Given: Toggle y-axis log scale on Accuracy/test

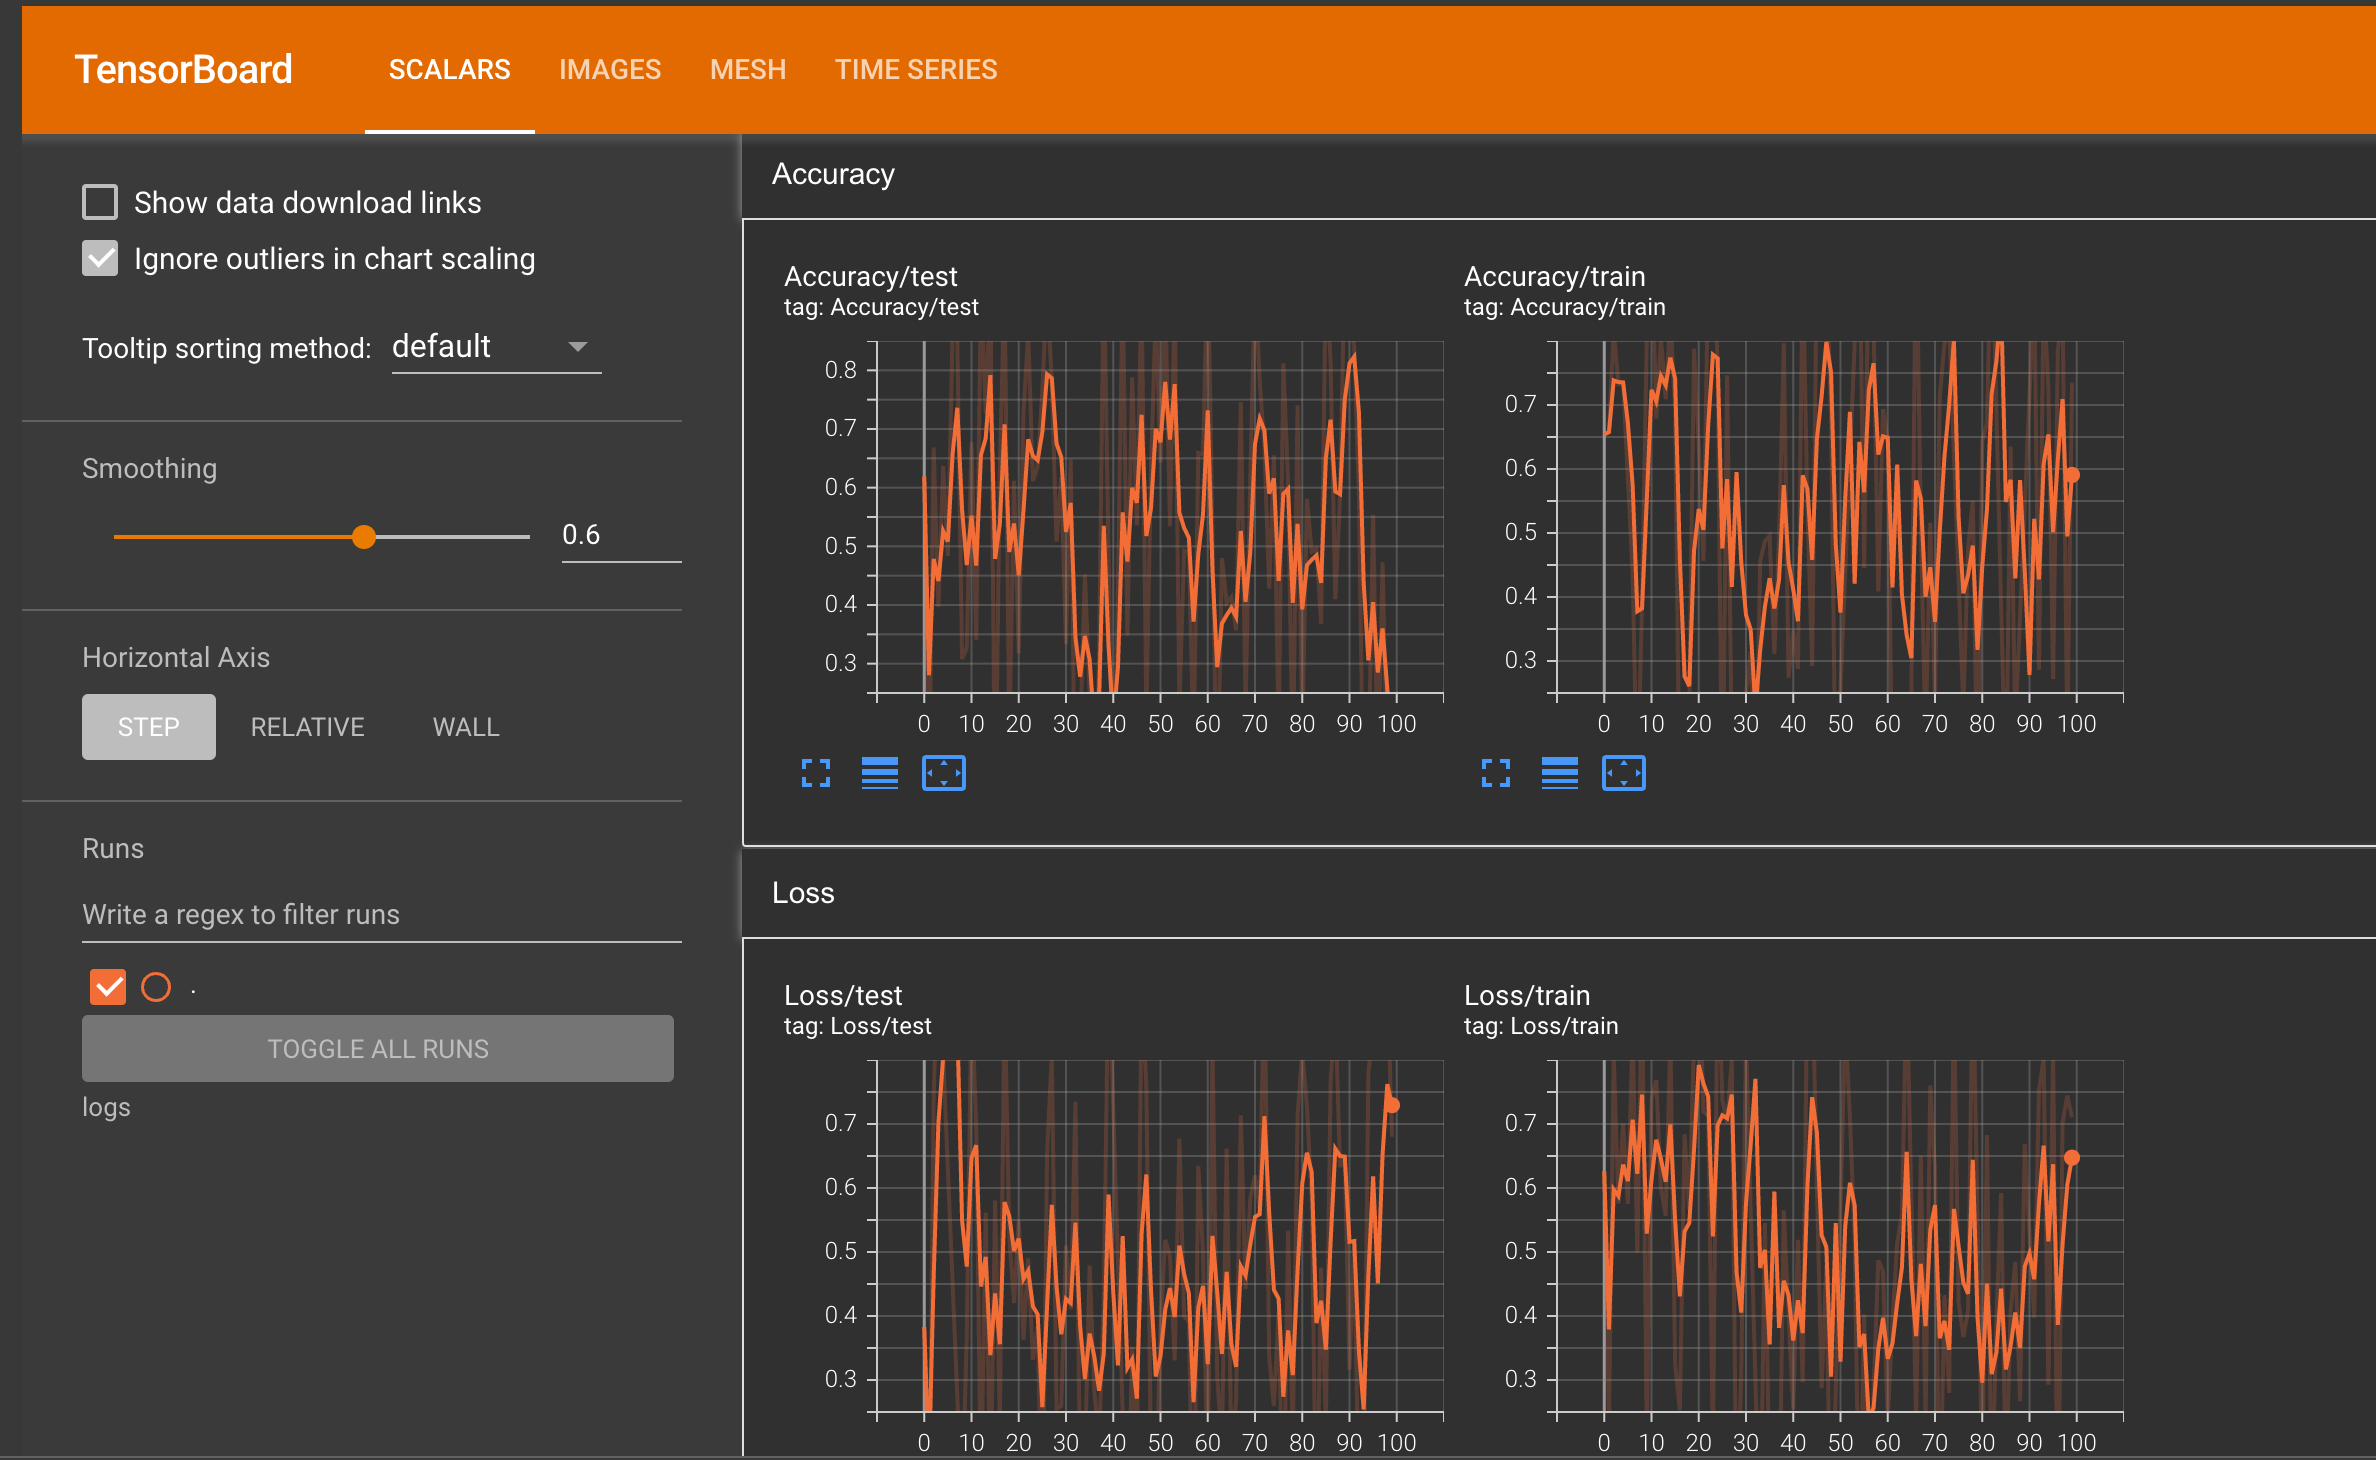Looking at the screenshot, I should point(879,773).
